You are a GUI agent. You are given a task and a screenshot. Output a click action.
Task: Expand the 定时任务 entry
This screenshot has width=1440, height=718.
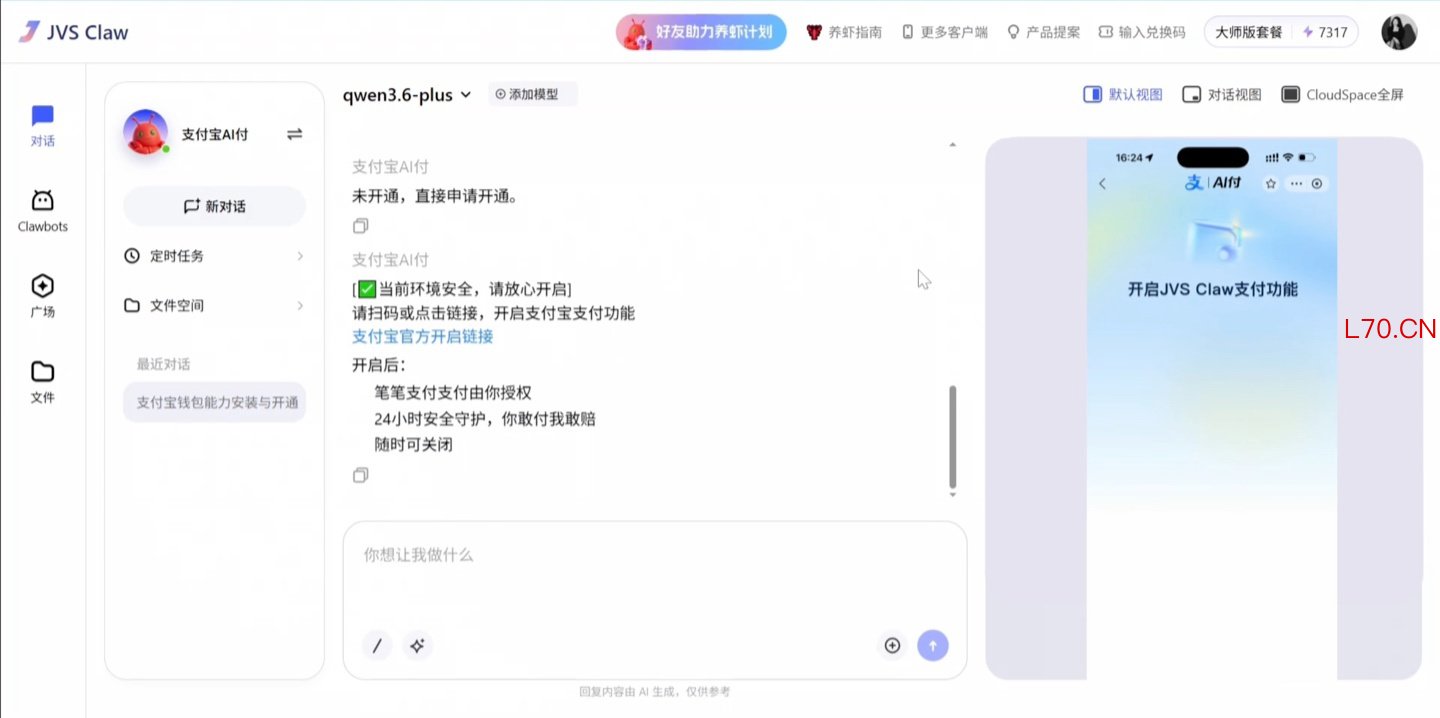coord(214,256)
